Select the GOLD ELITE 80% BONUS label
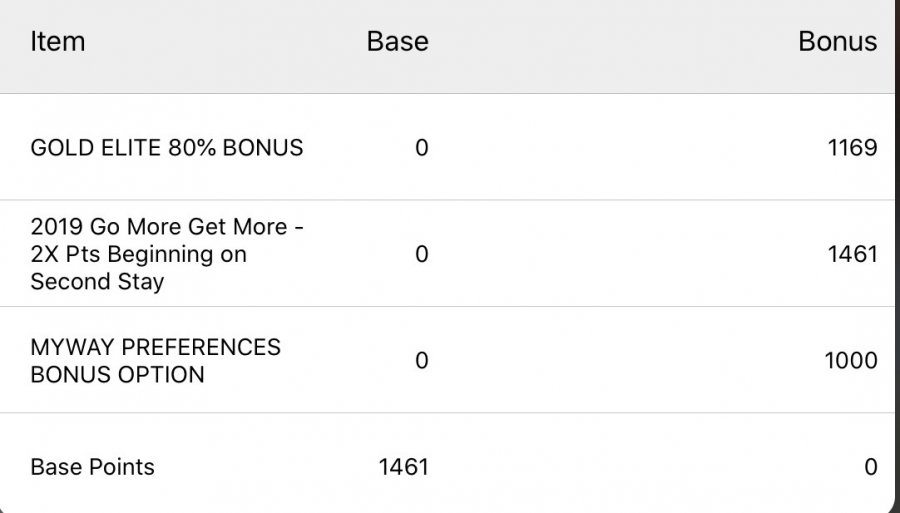Screen dimensions: 900x513 [x=167, y=148]
